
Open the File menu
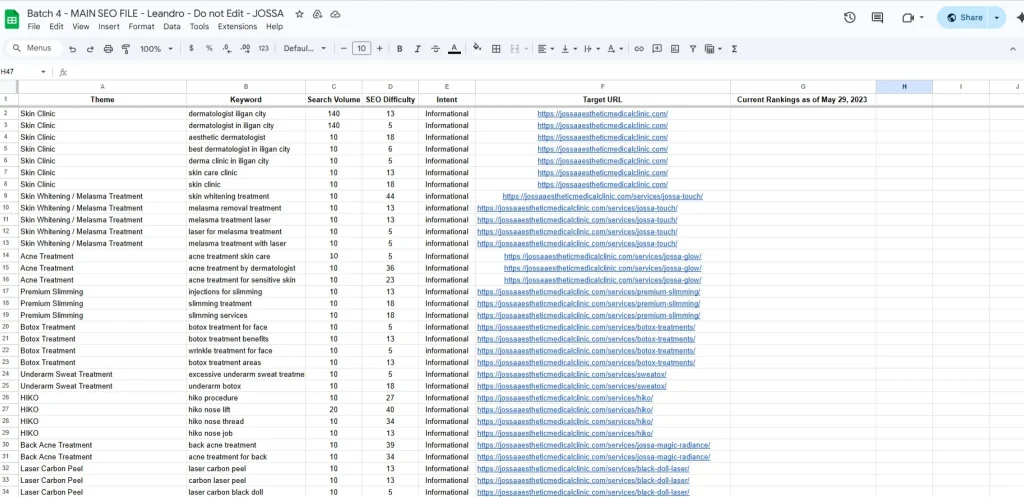[34, 27]
